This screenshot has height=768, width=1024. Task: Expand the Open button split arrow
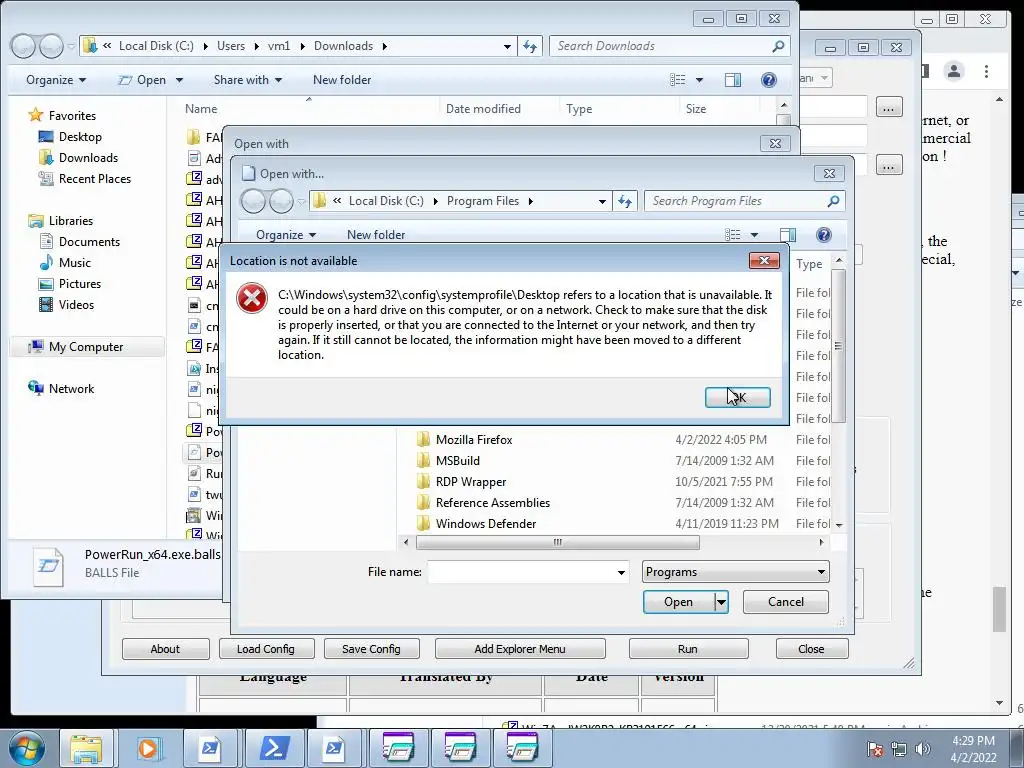tap(721, 601)
